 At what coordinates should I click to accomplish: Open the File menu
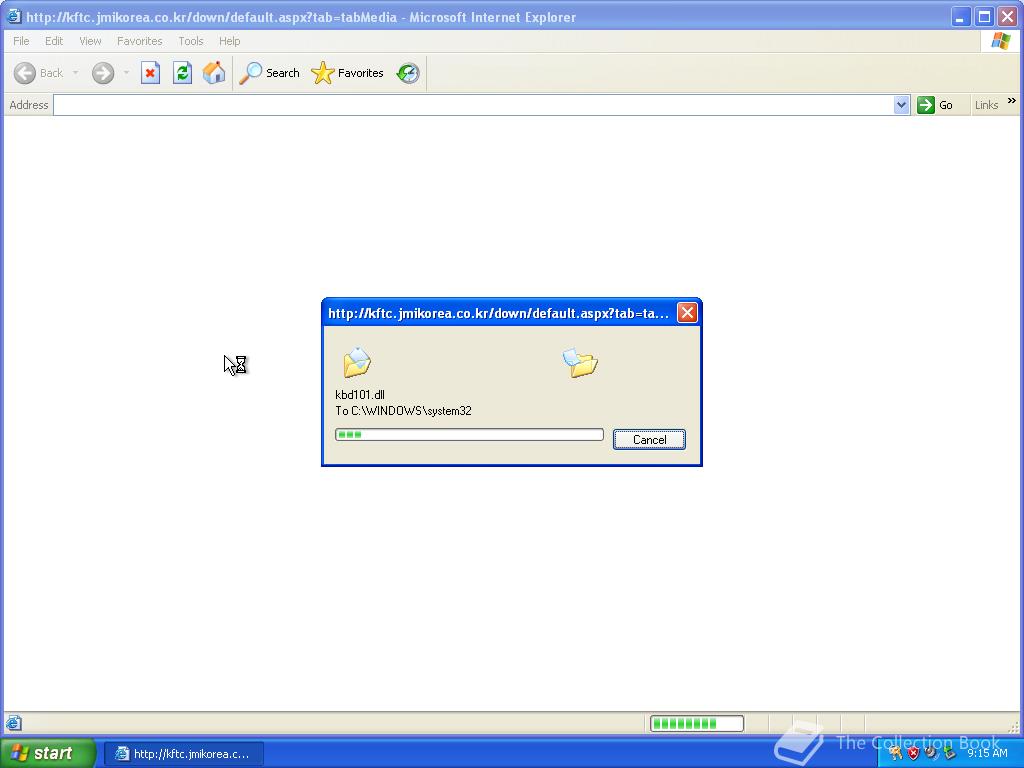click(21, 41)
